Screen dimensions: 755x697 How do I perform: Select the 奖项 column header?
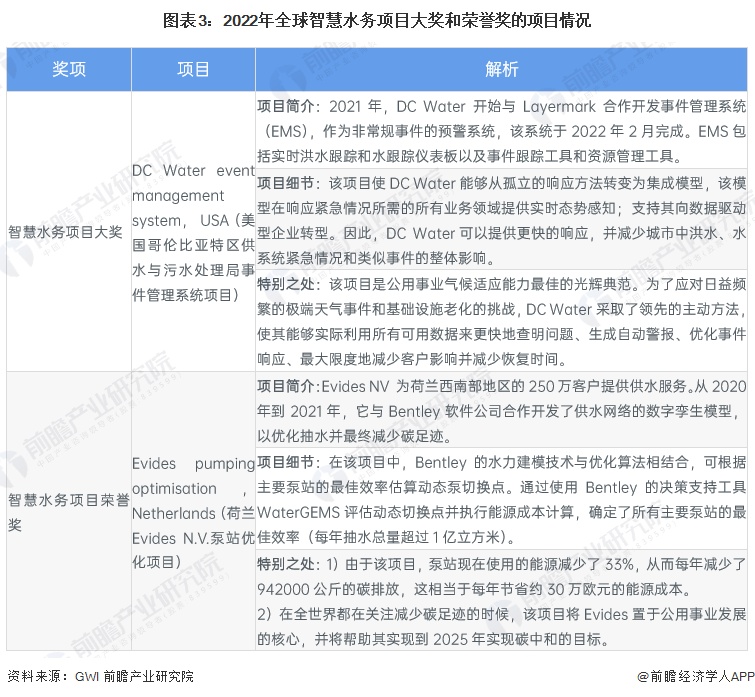click(x=69, y=69)
